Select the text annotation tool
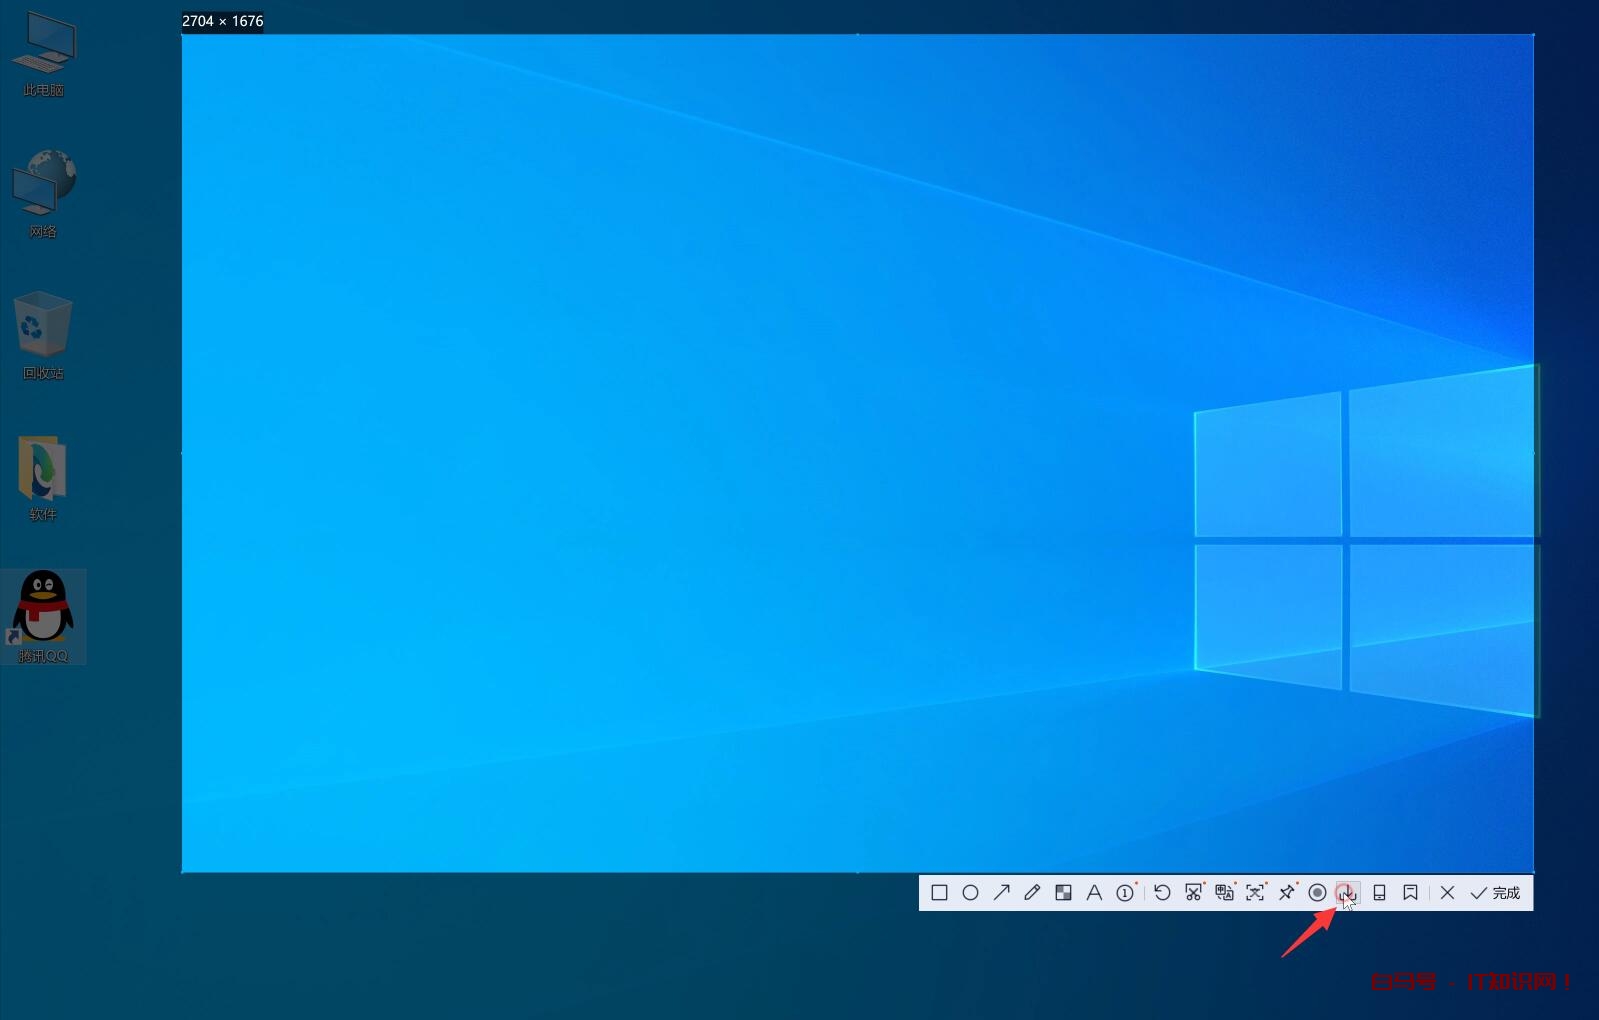 point(1094,893)
